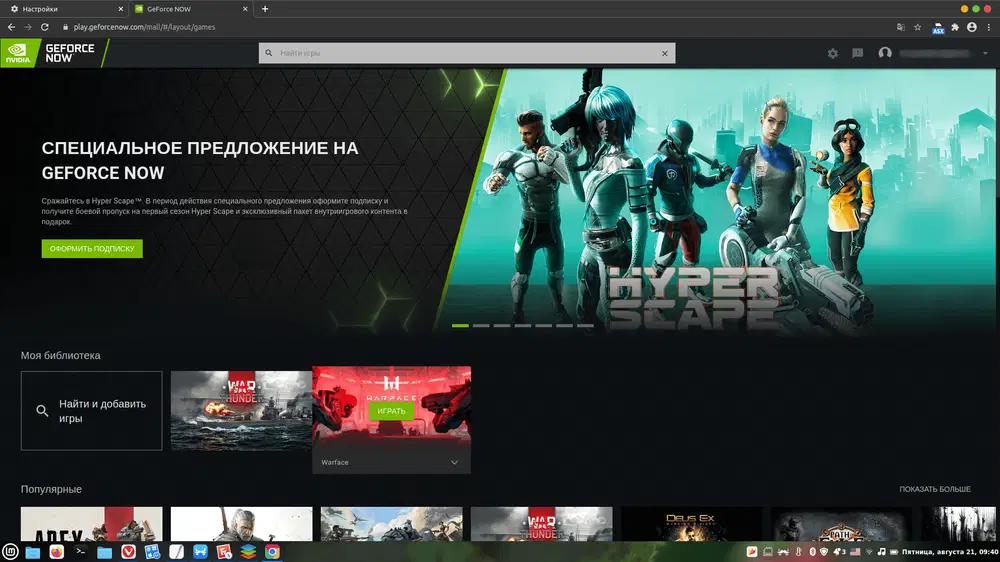
Task: Click the user account avatar
Action: coord(885,53)
